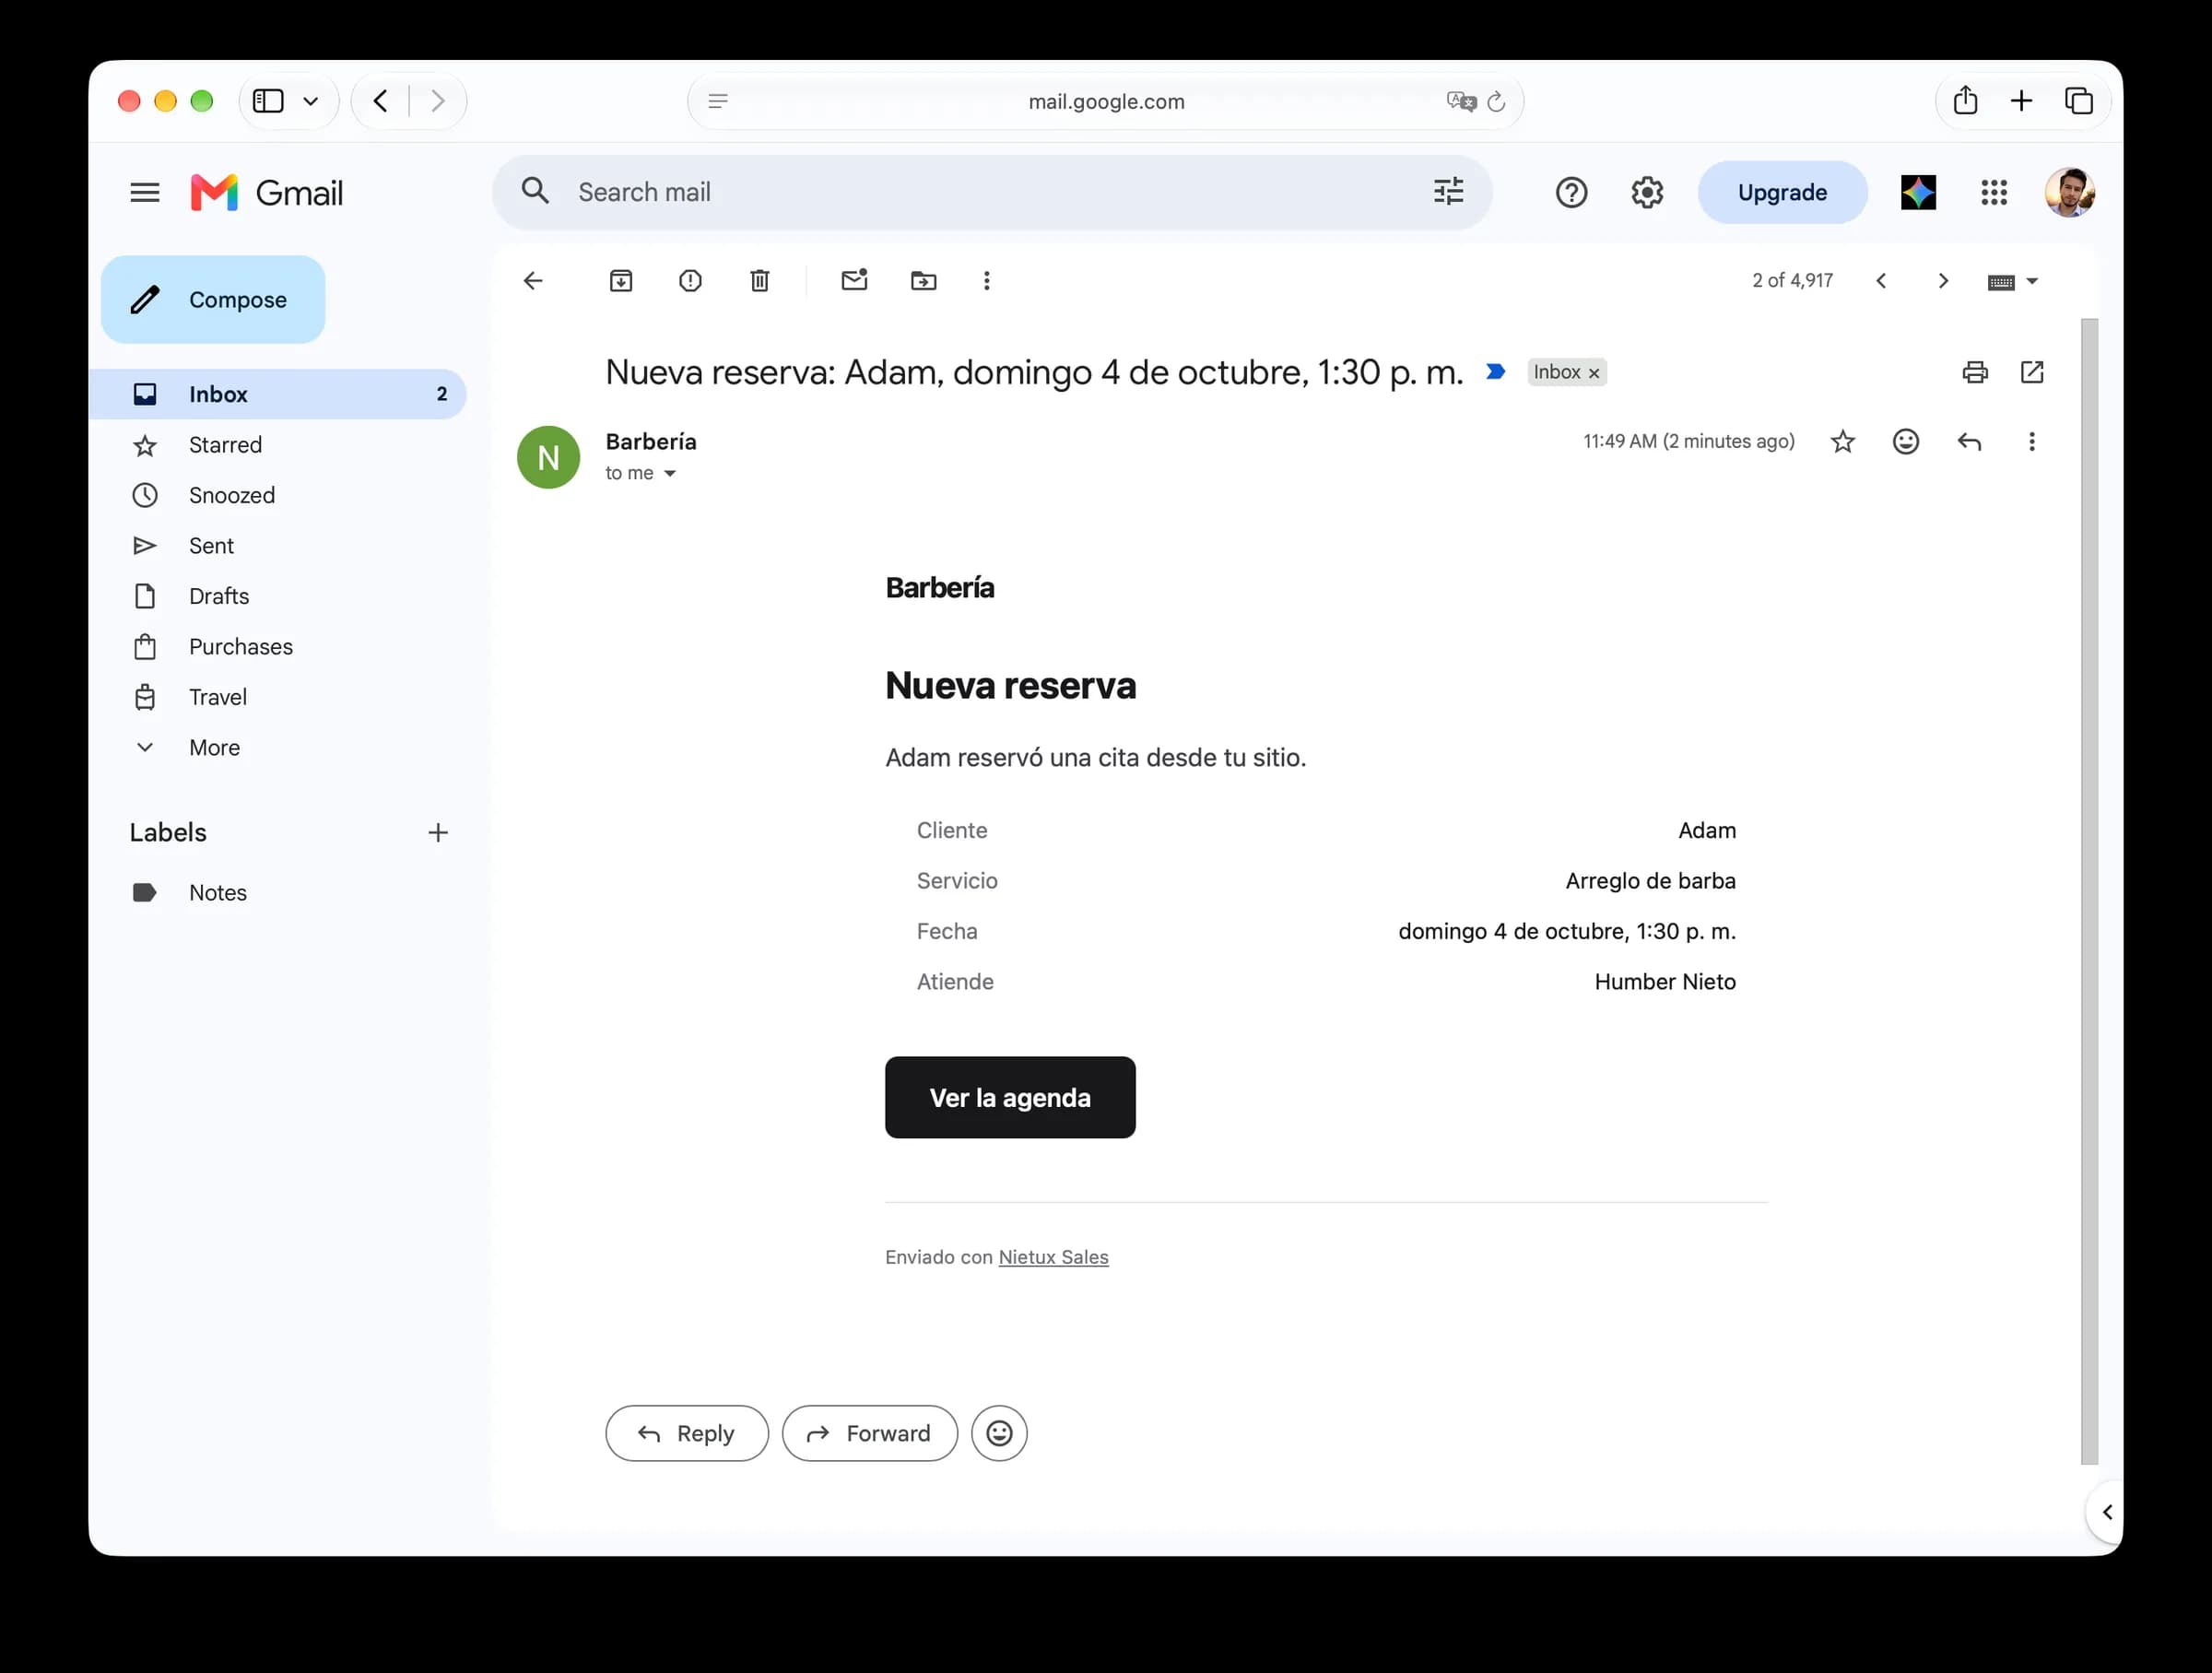Follow the Nietux Sales link
Image resolution: width=2212 pixels, height=1673 pixels.
tap(1053, 1257)
